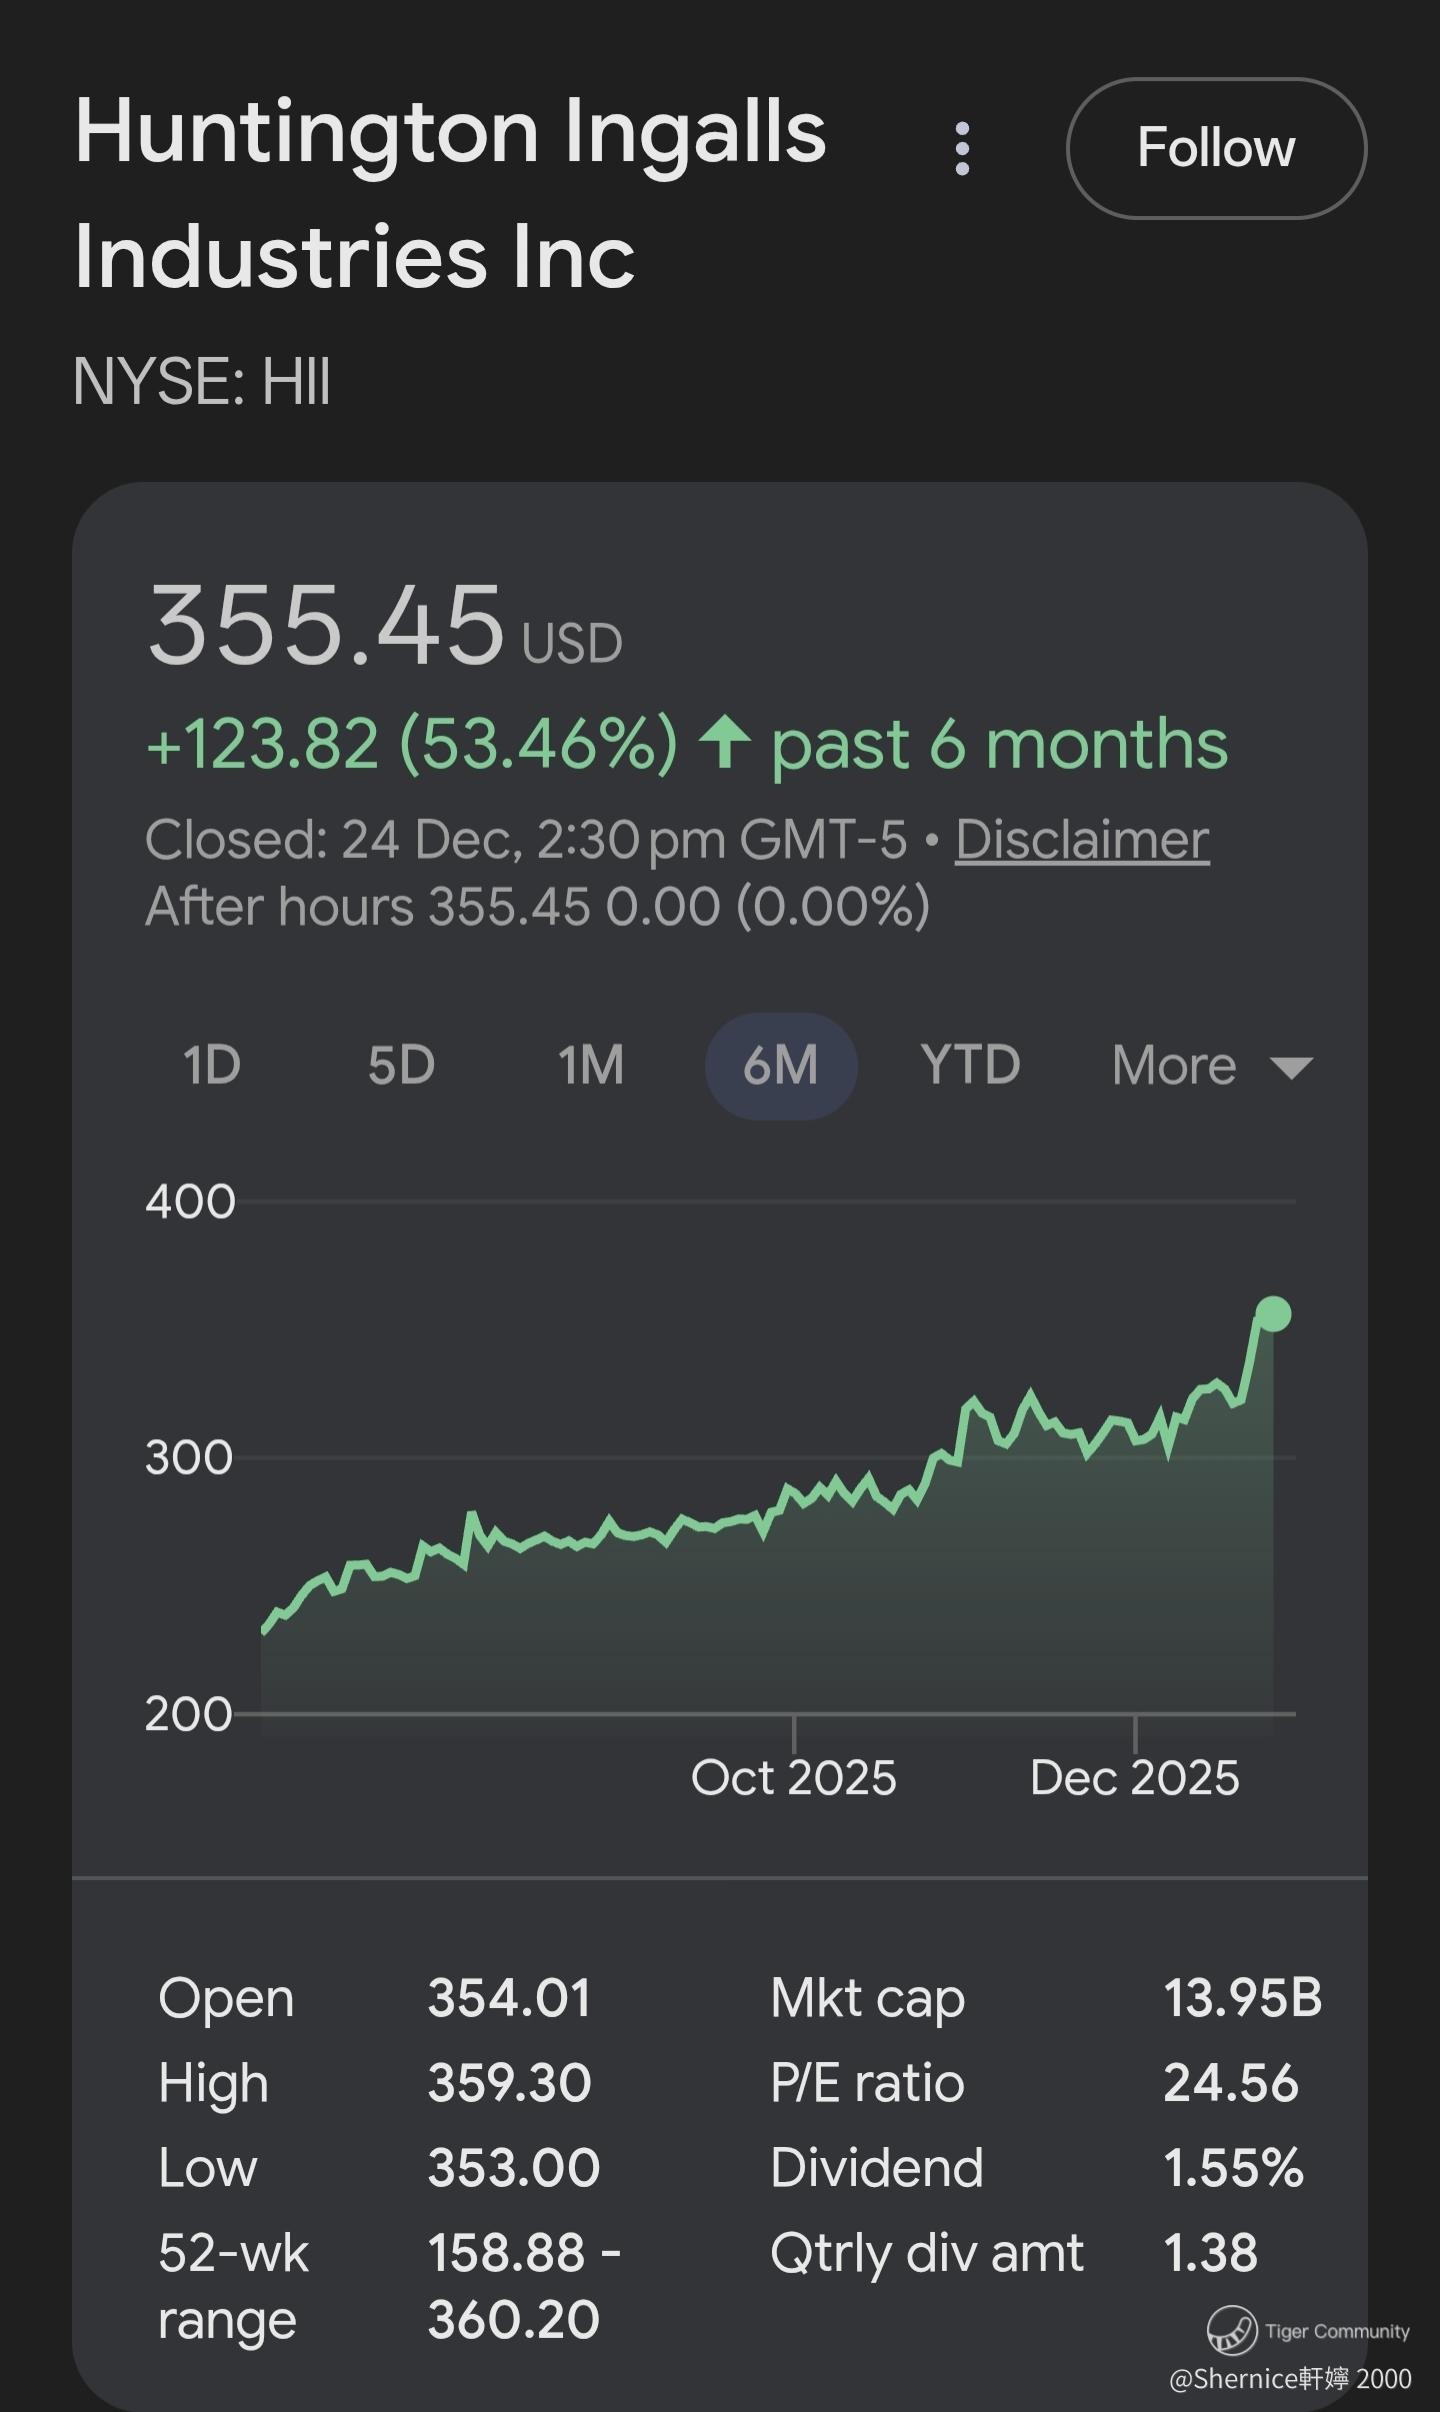The image size is (1440, 2412).
Task: Click the Oct 2025 axis marker
Action: tap(794, 1777)
